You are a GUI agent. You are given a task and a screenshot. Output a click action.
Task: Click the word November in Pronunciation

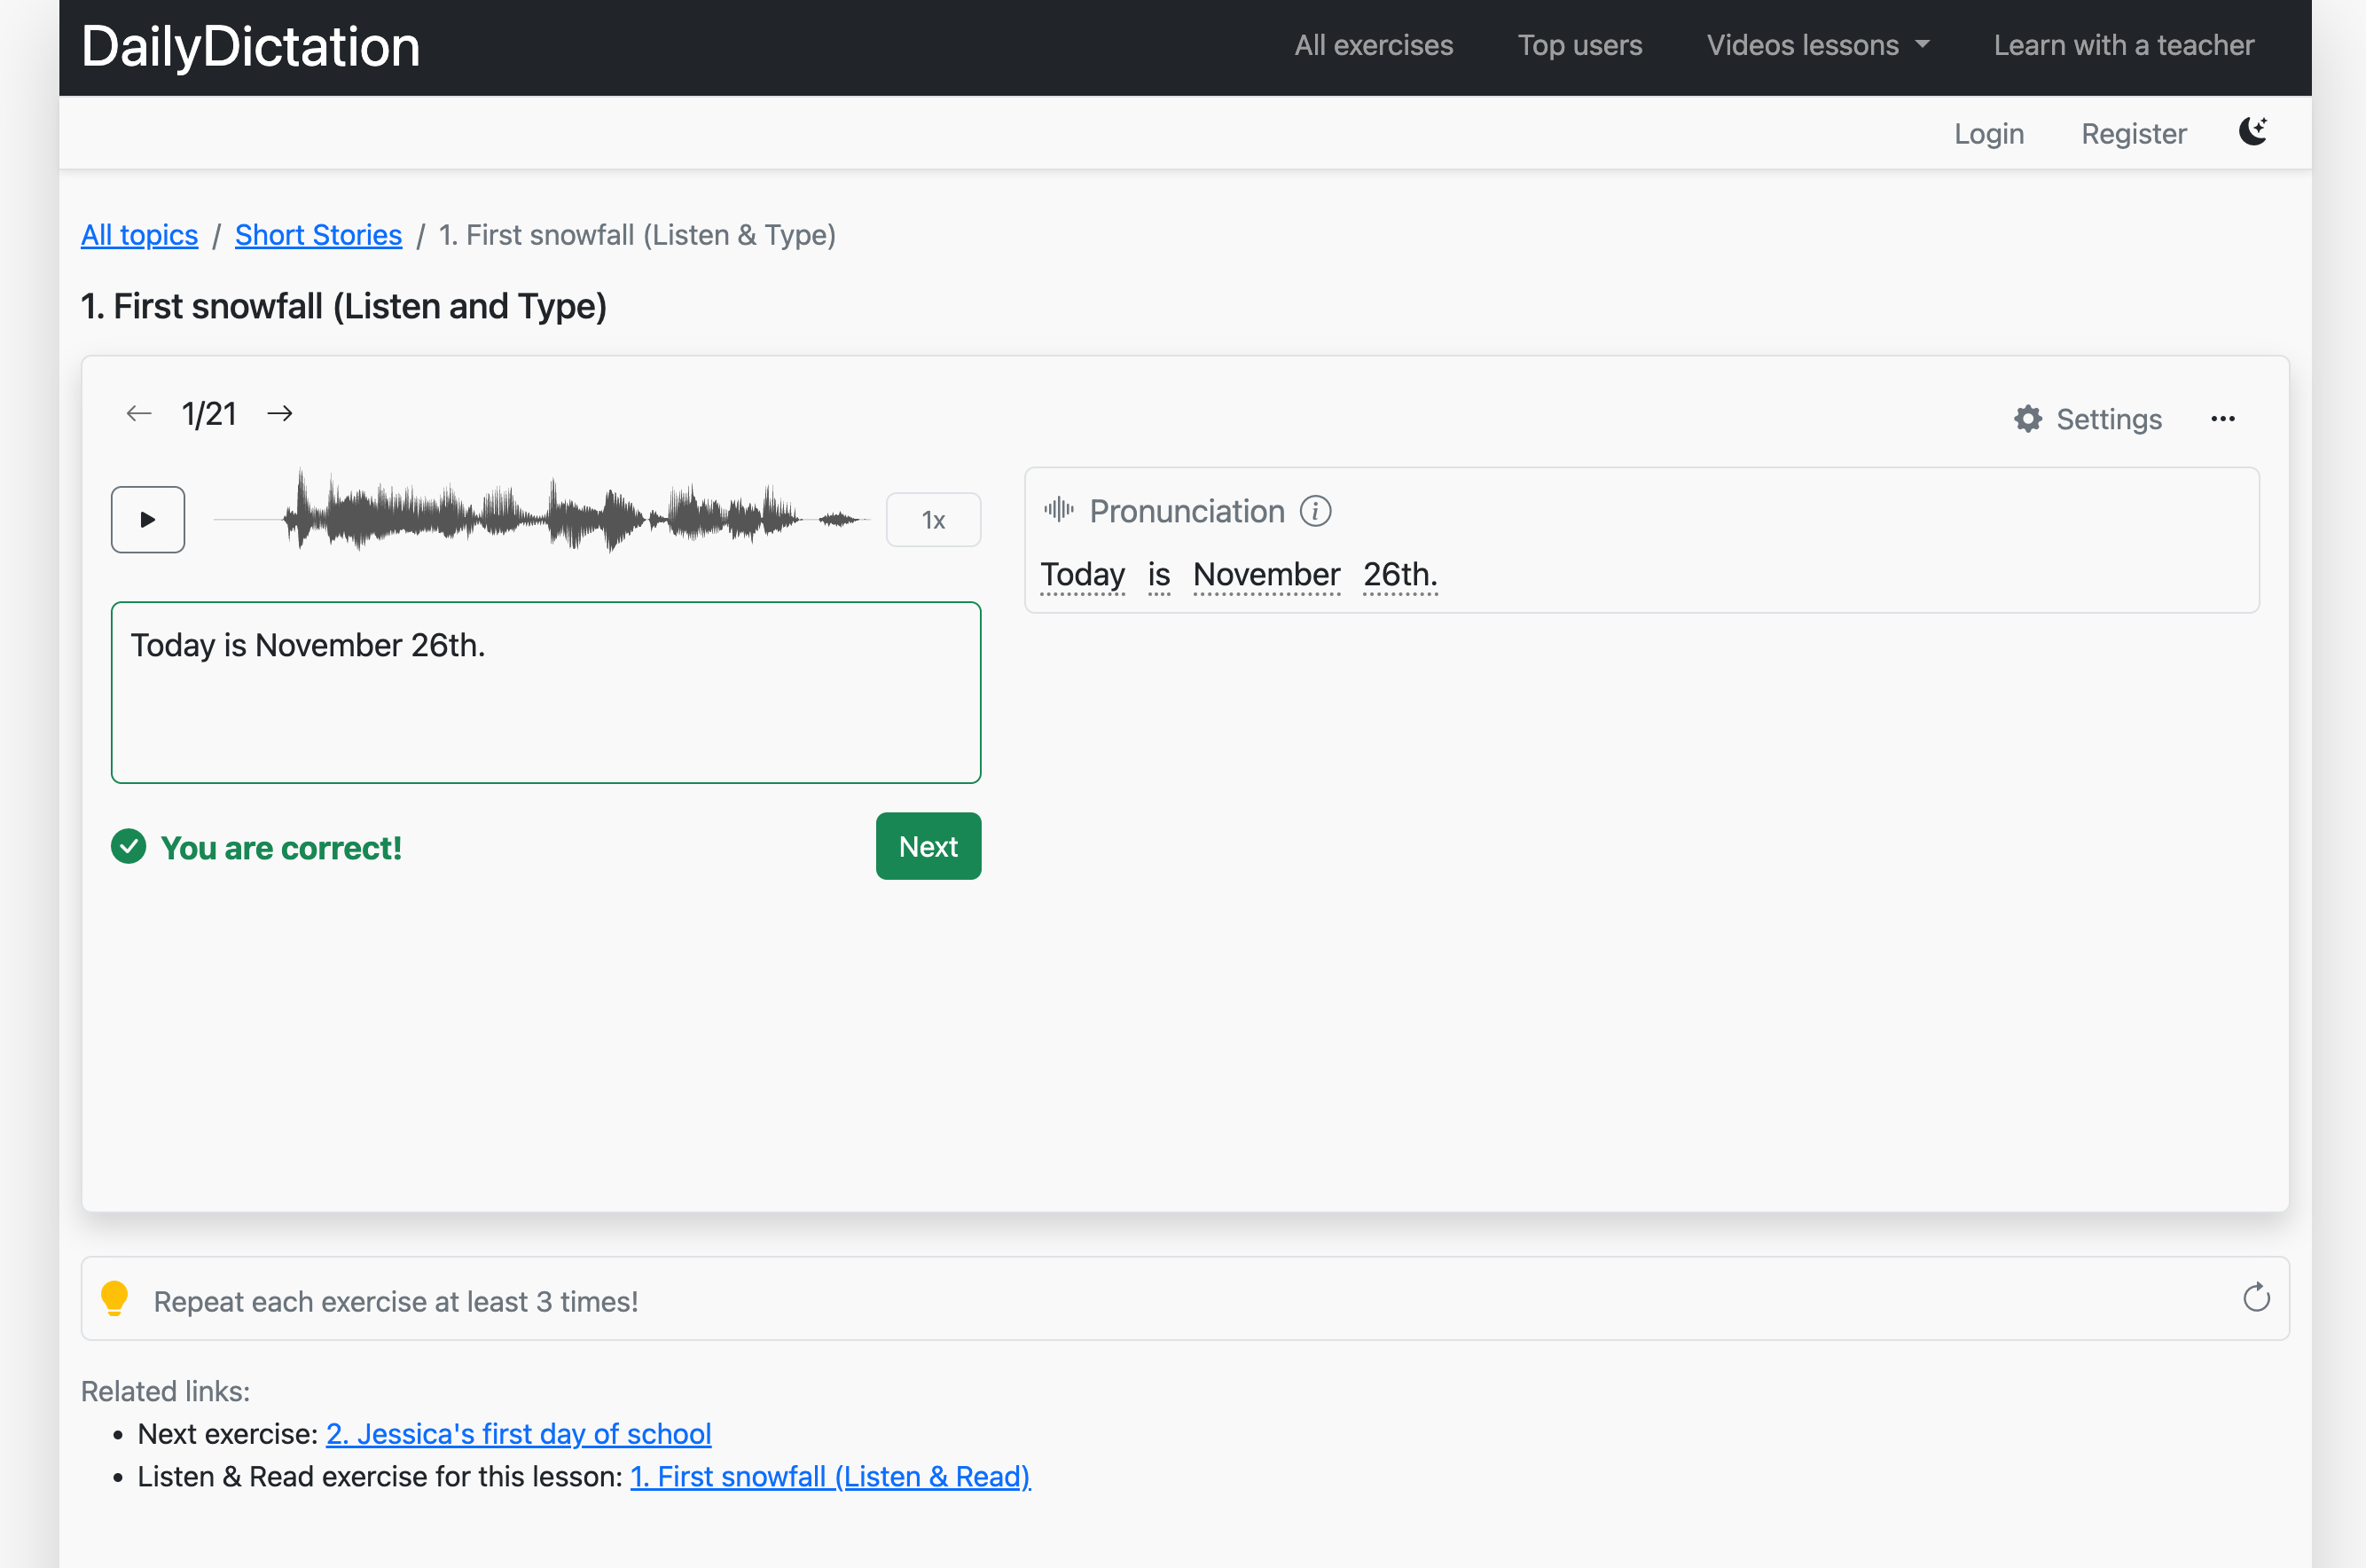tap(1266, 575)
